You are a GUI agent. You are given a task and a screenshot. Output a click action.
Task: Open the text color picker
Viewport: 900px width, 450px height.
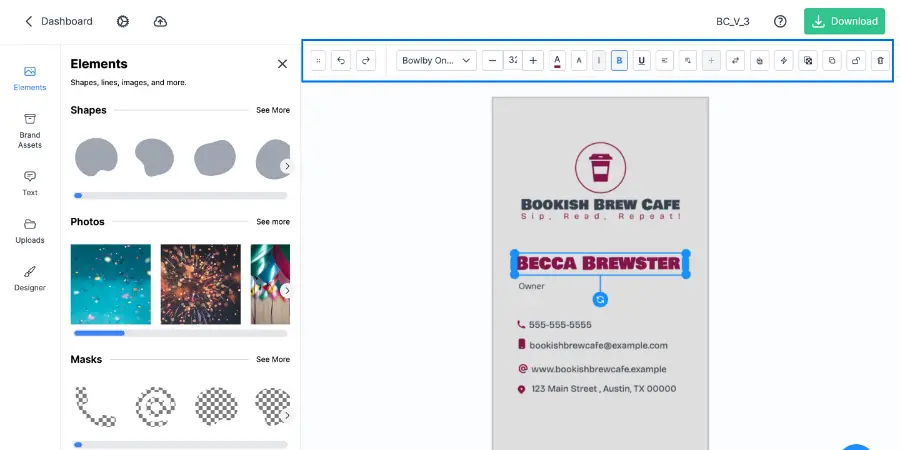pos(557,60)
